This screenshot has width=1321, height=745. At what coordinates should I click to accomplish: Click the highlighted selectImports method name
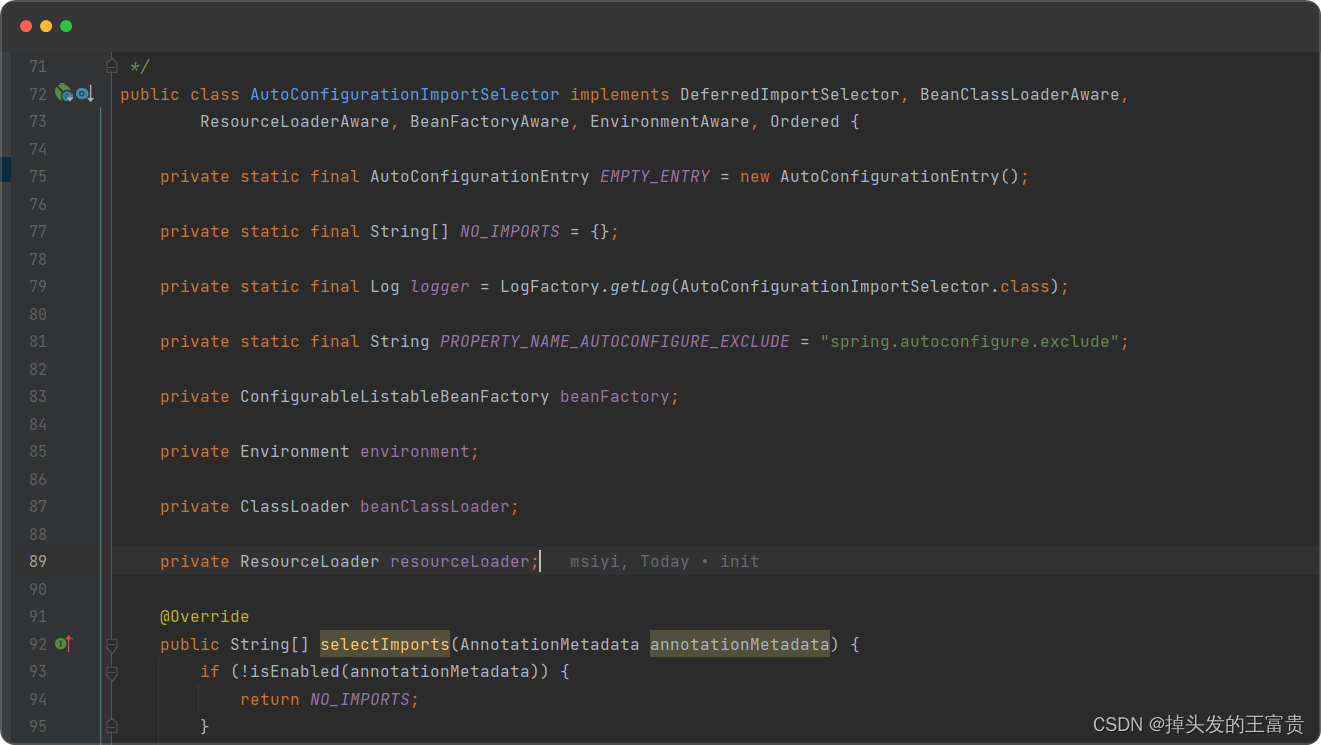[385, 644]
